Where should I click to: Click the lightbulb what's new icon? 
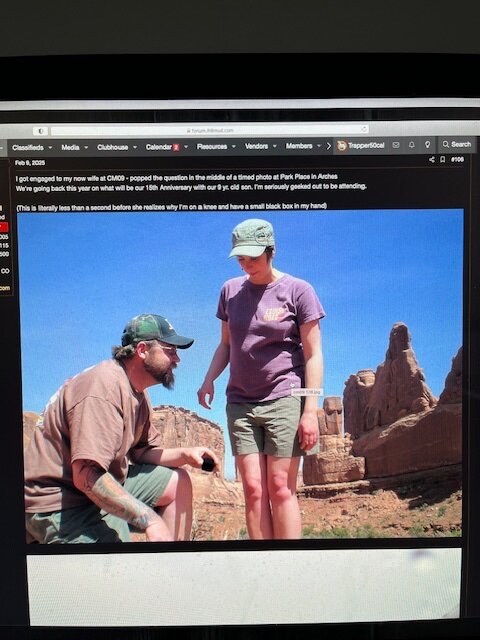pyautogui.click(x=427, y=144)
